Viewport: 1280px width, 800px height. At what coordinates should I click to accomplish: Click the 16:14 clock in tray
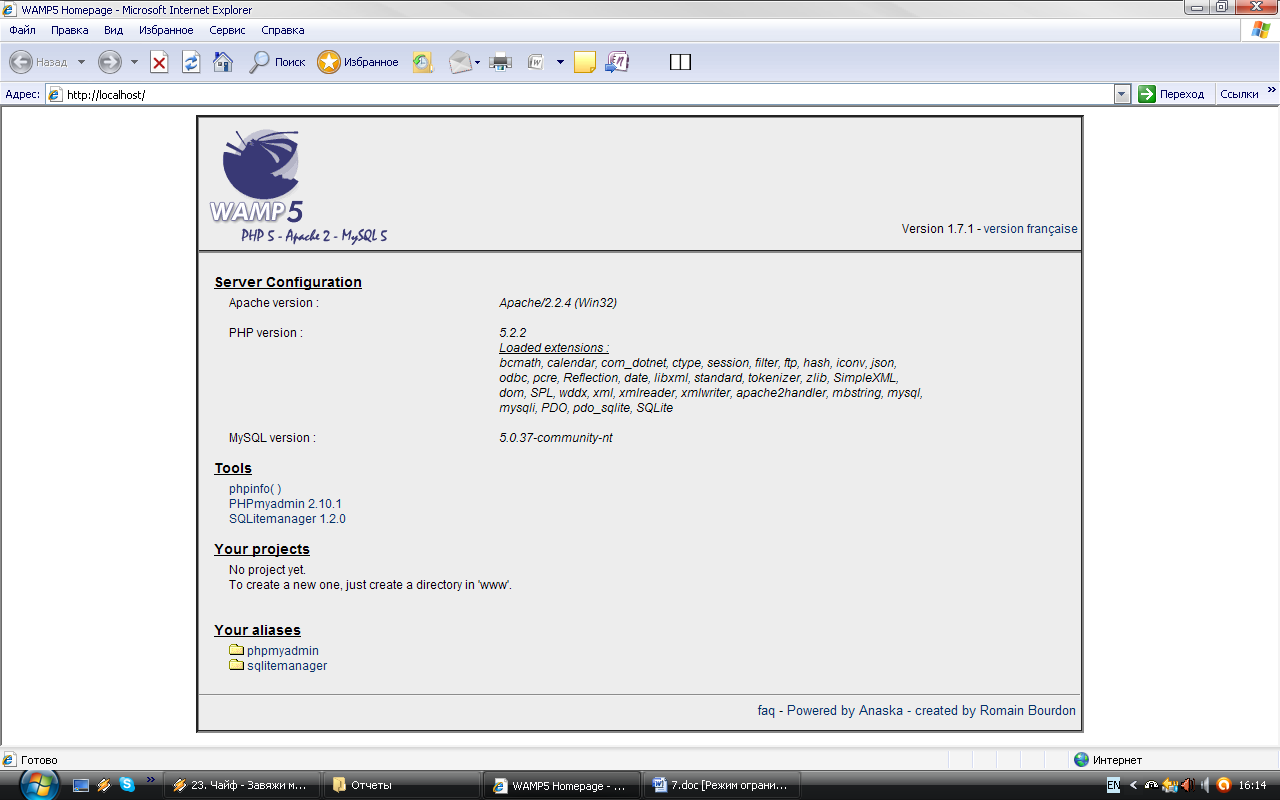(x=1252, y=785)
